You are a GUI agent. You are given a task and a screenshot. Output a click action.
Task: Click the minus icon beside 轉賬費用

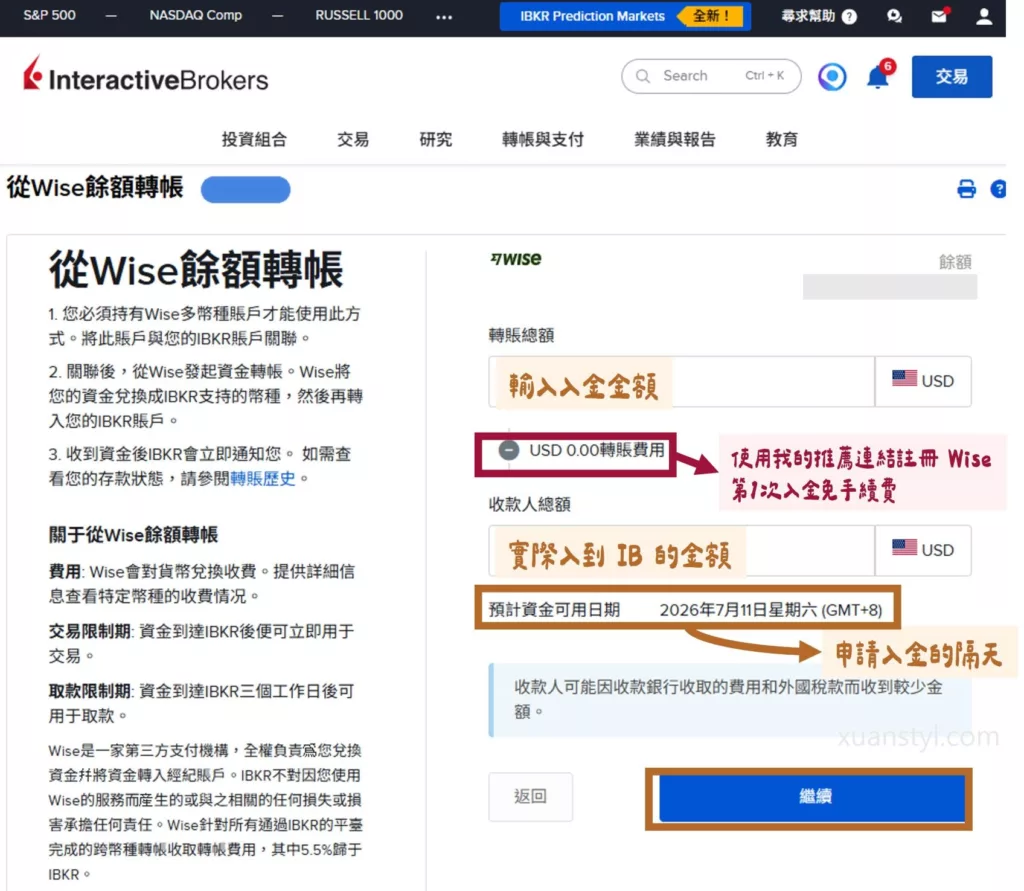[509, 450]
